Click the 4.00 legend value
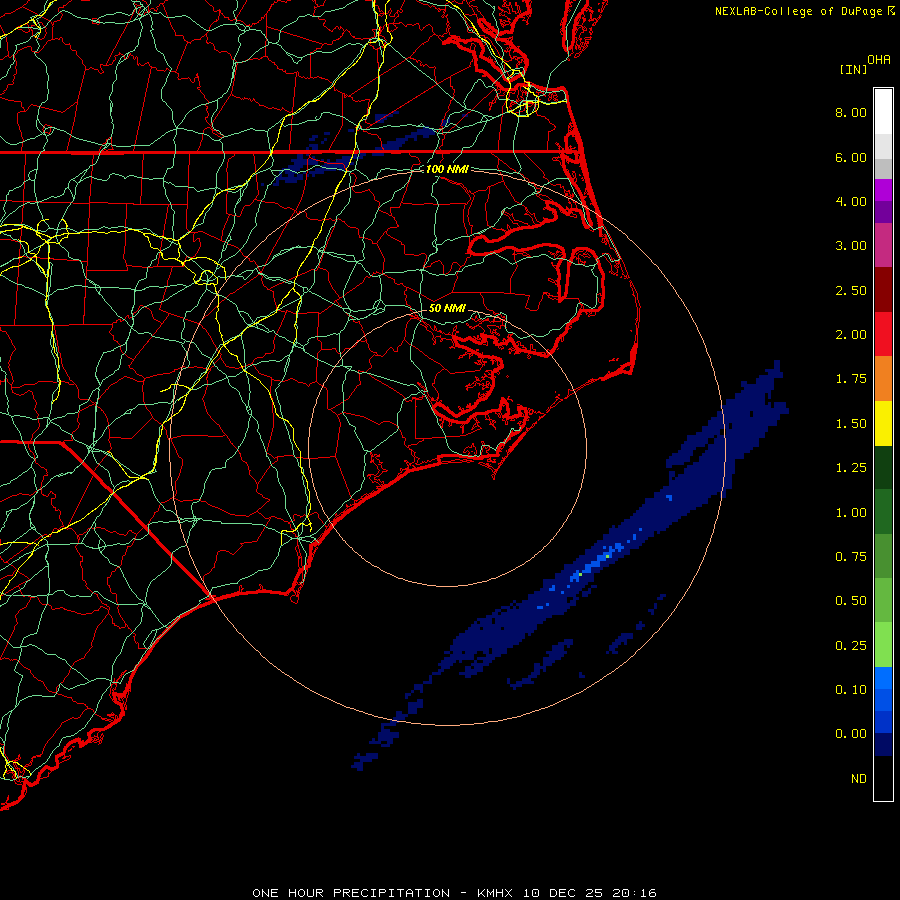Screen dimensions: 900x900 [851, 201]
